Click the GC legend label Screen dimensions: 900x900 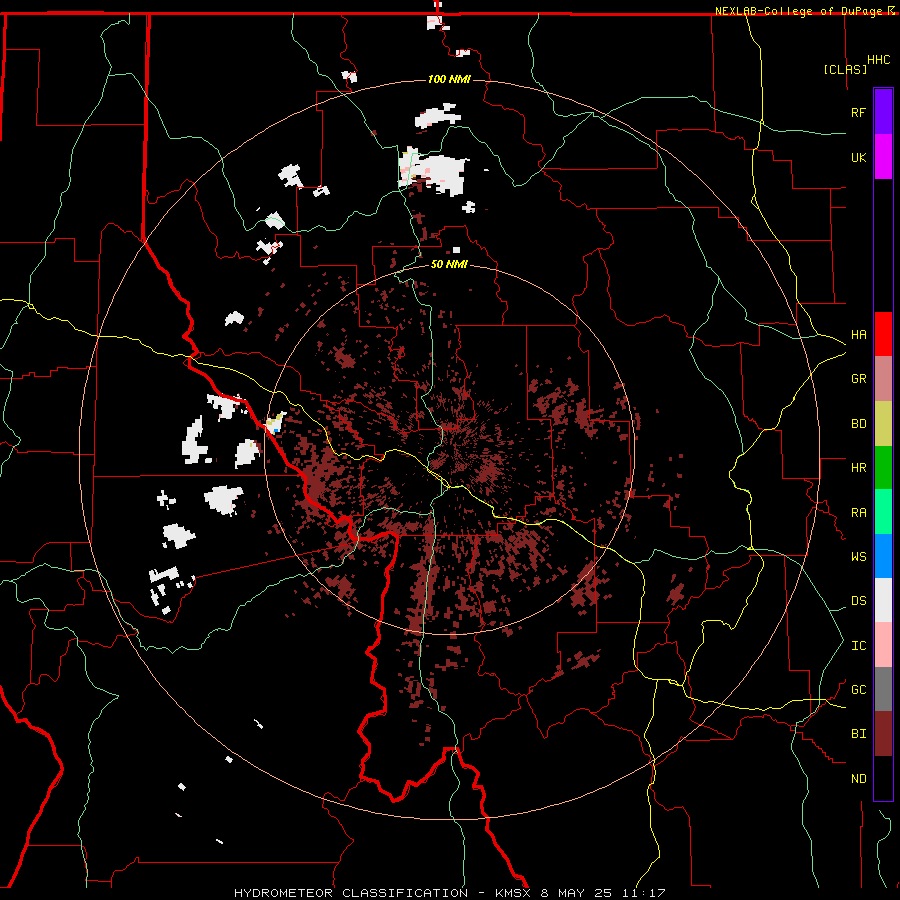click(858, 690)
